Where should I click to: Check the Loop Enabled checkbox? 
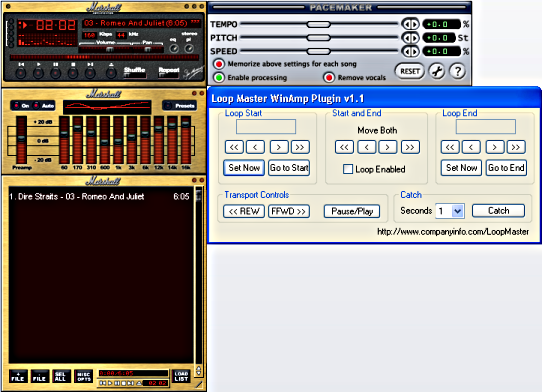coord(348,169)
